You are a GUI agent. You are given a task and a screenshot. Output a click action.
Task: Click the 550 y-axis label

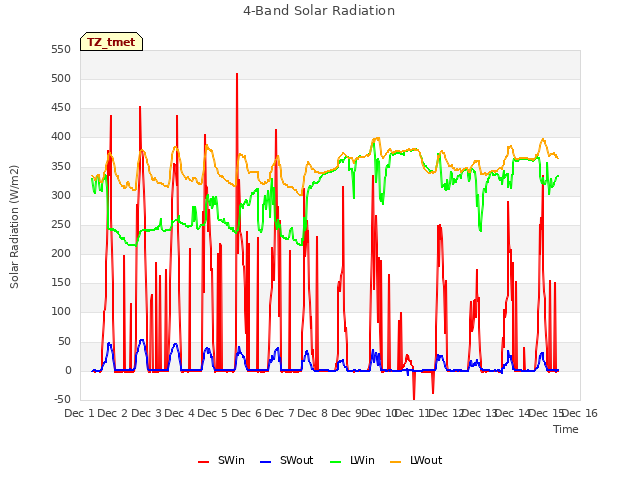[61, 49]
